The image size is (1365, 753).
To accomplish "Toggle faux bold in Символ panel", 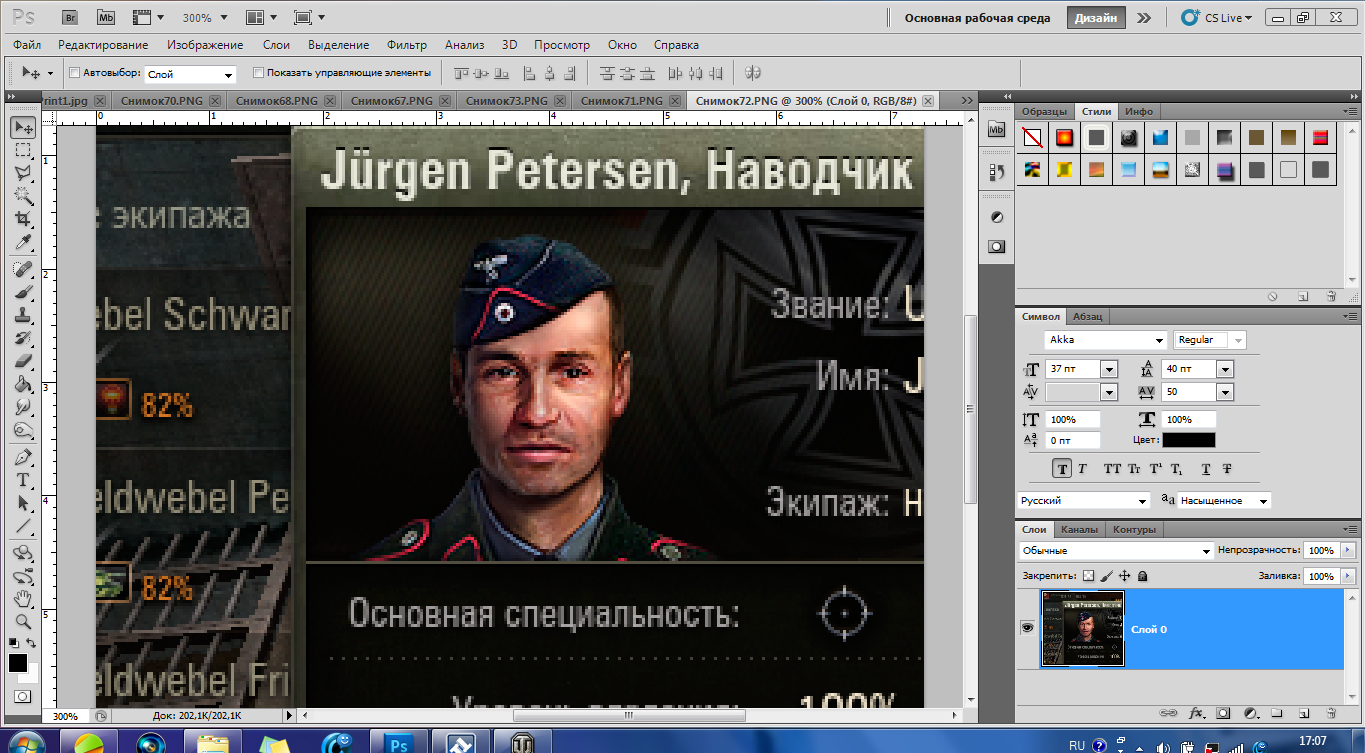I will (x=1062, y=468).
